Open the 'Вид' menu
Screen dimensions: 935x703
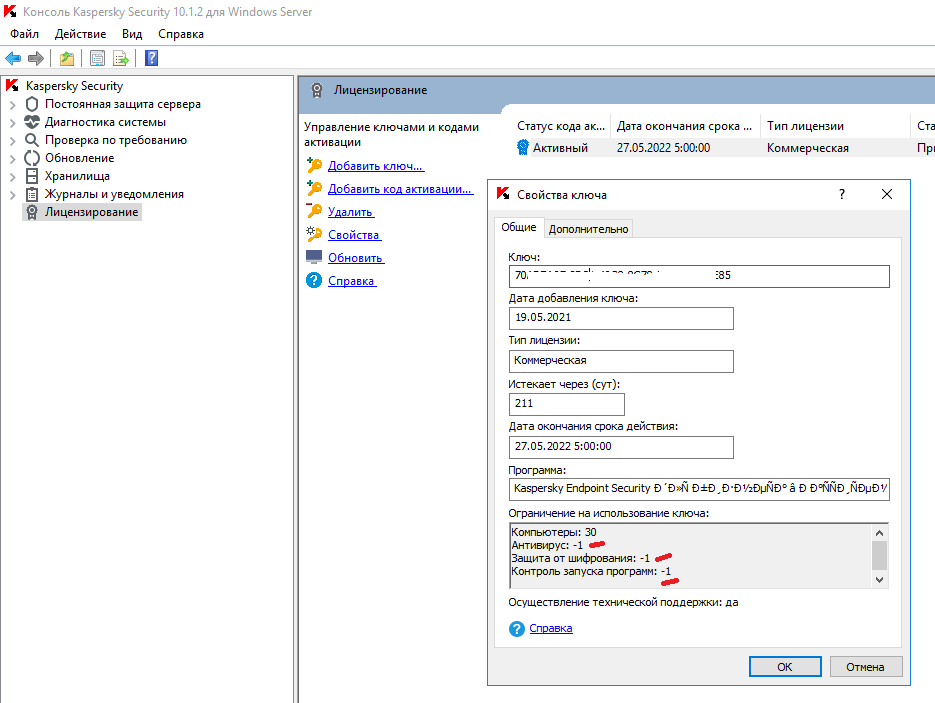132,34
